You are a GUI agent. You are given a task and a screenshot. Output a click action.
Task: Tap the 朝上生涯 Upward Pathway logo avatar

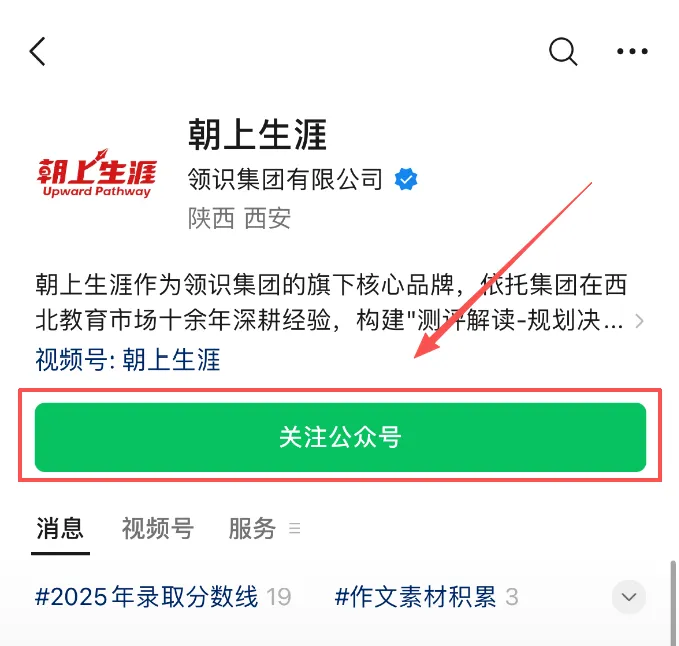point(96,173)
